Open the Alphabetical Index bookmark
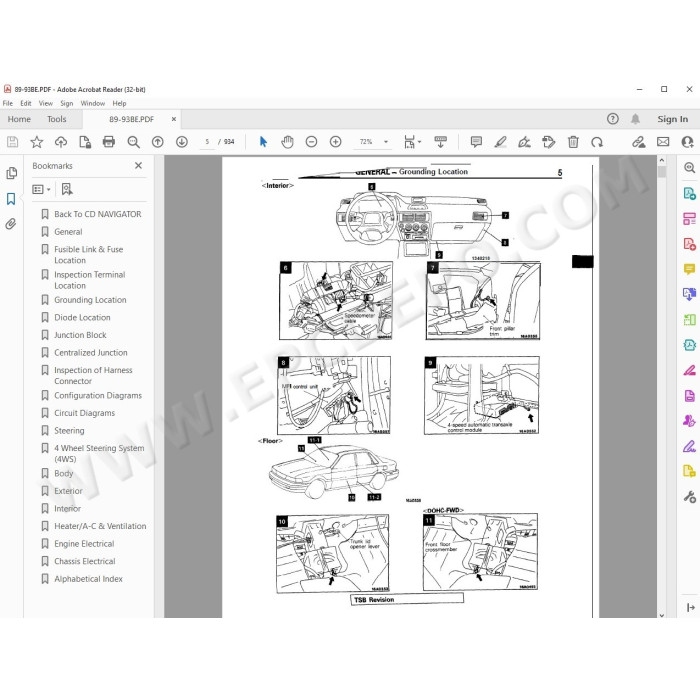 [88, 579]
